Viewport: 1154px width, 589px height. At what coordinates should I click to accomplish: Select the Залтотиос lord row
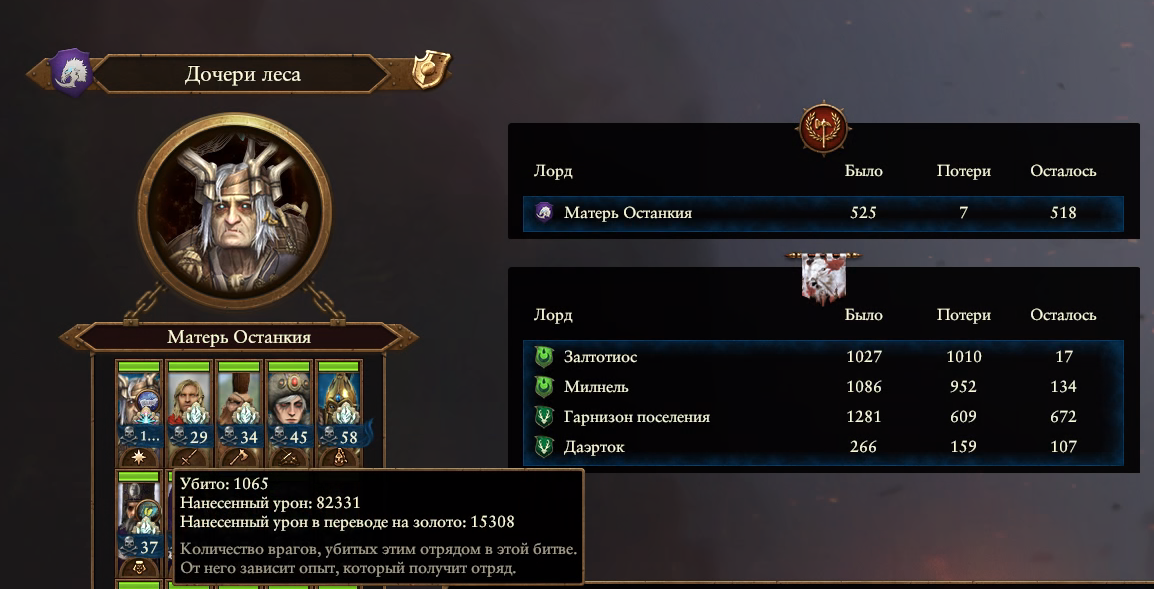[823, 357]
